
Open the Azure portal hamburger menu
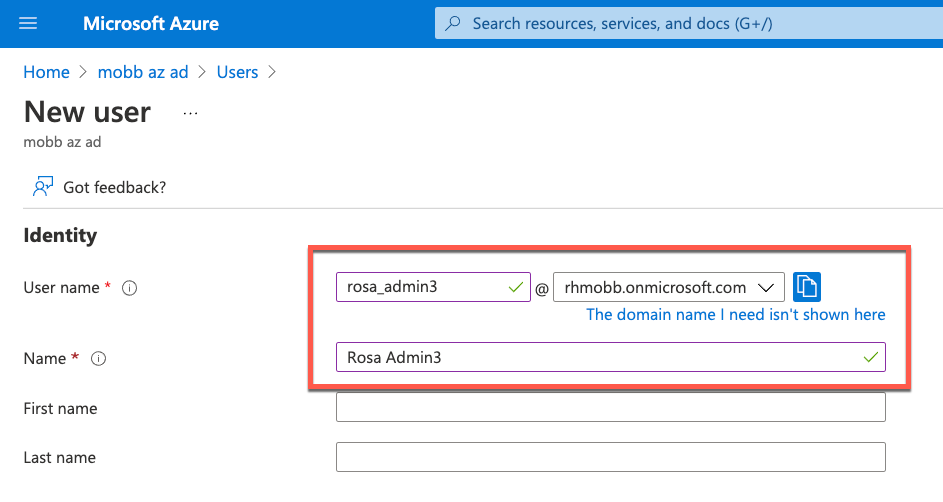point(28,23)
